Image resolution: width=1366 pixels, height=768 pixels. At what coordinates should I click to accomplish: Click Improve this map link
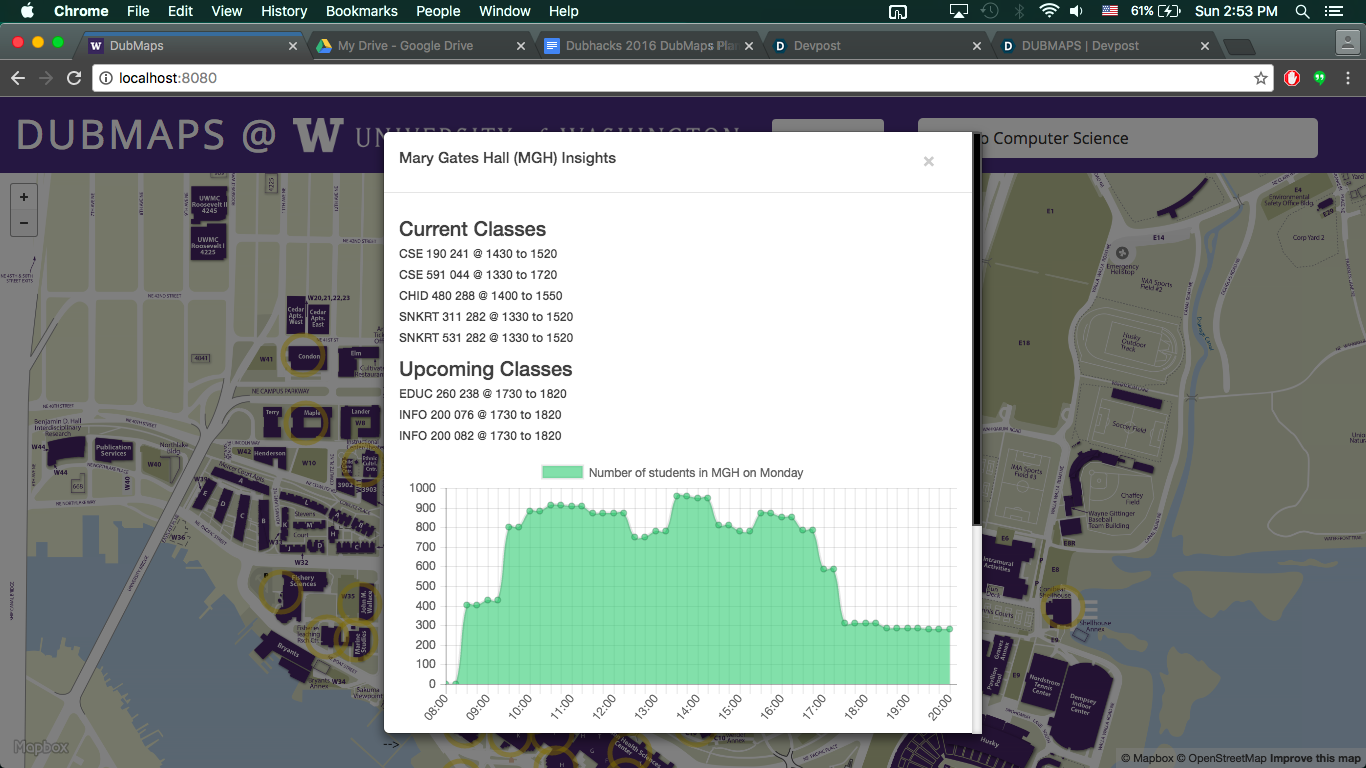pyautogui.click(x=1315, y=758)
